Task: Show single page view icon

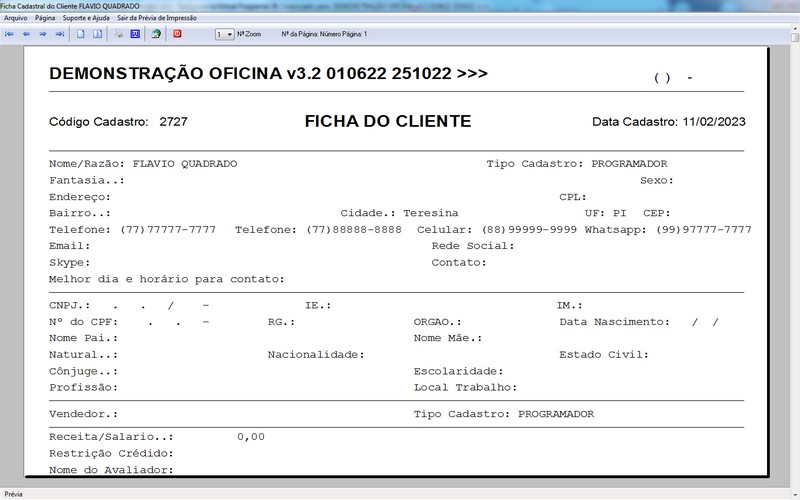Action: [81, 34]
